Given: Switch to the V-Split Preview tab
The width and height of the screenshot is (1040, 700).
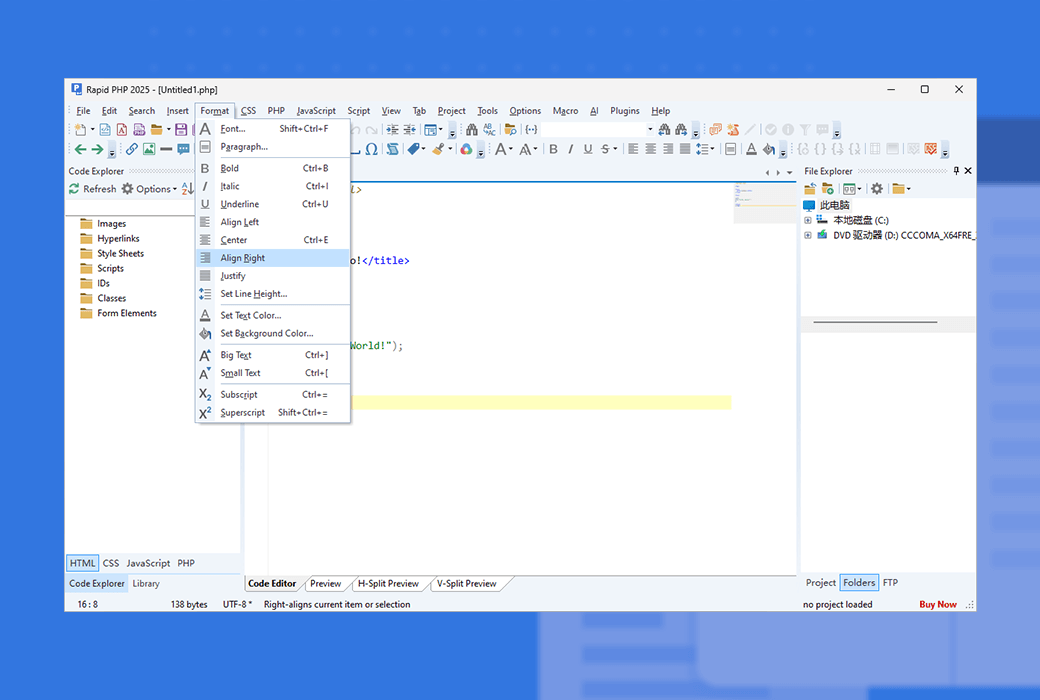Looking at the screenshot, I should 466,584.
